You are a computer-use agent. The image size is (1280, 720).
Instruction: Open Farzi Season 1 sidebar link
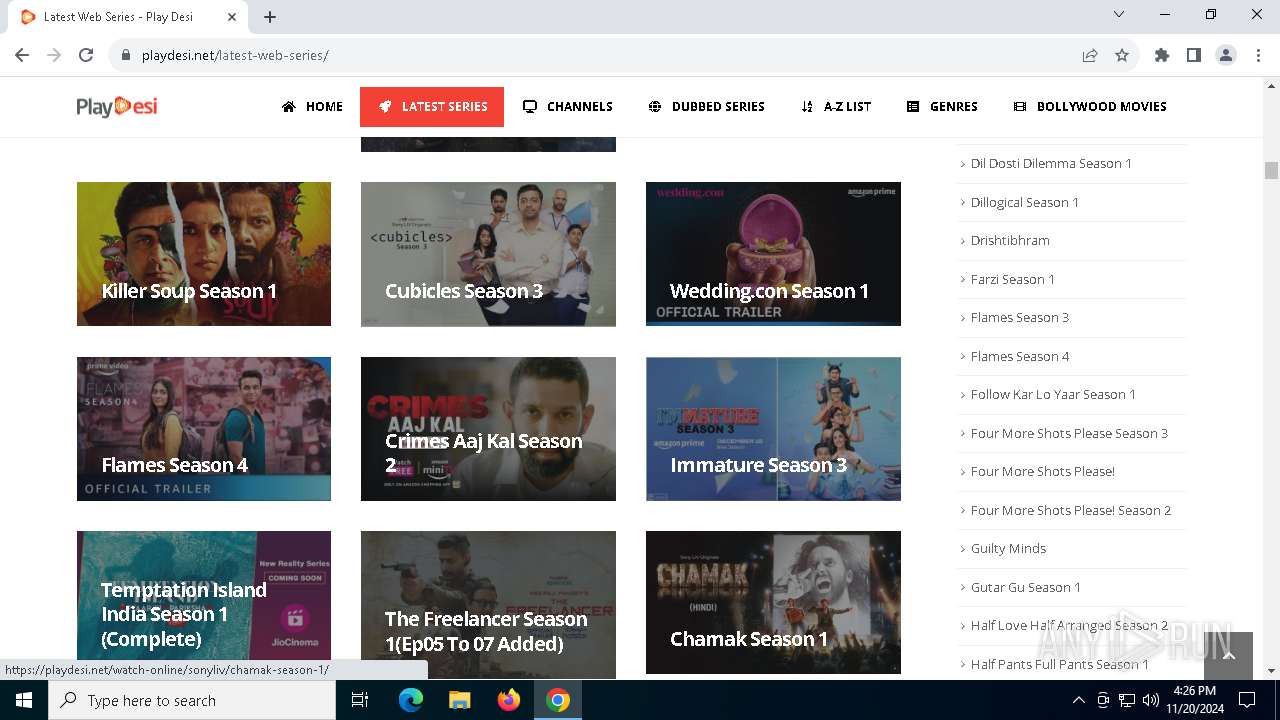[x=1012, y=279]
